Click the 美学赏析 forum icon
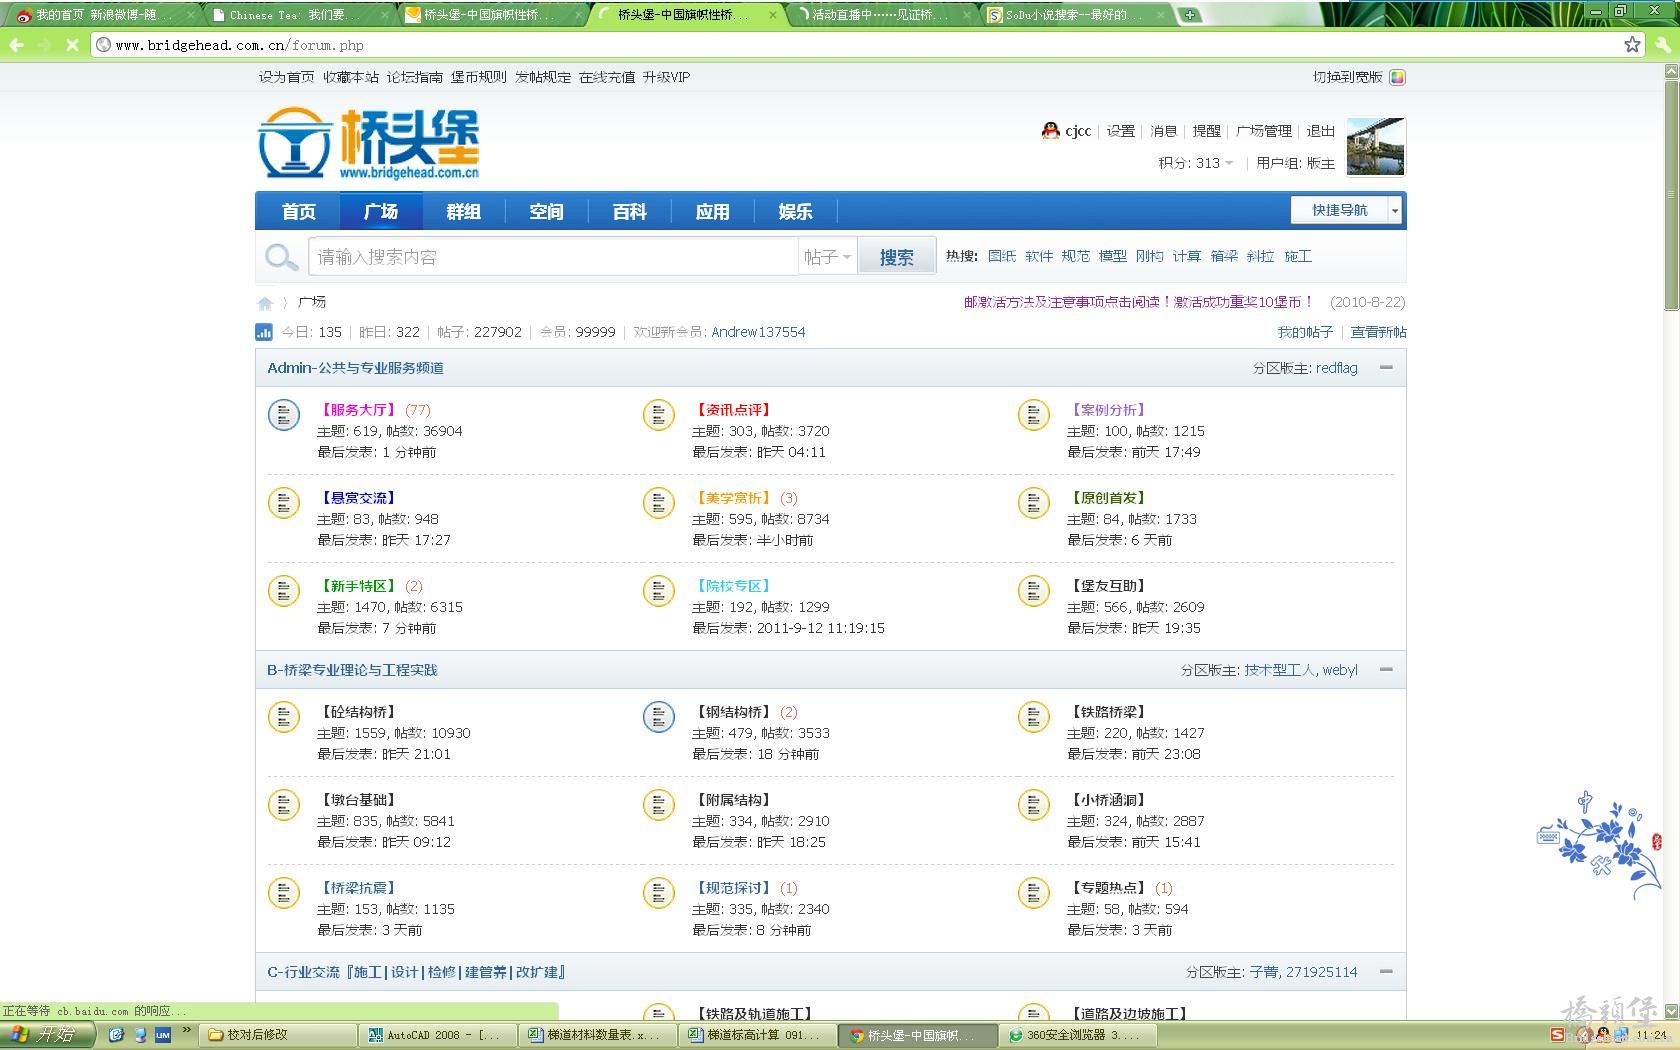This screenshot has width=1680, height=1050. tap(659, 502)
